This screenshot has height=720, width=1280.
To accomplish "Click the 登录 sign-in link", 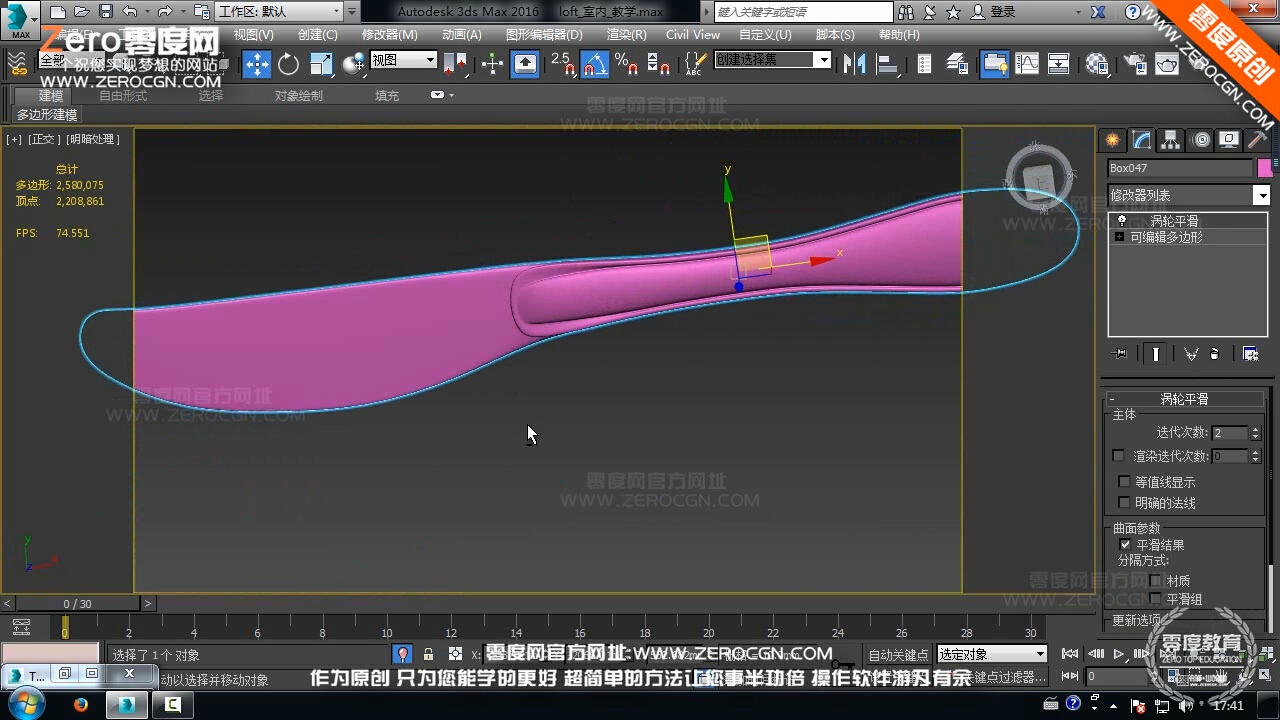I will click(1003, 12).
